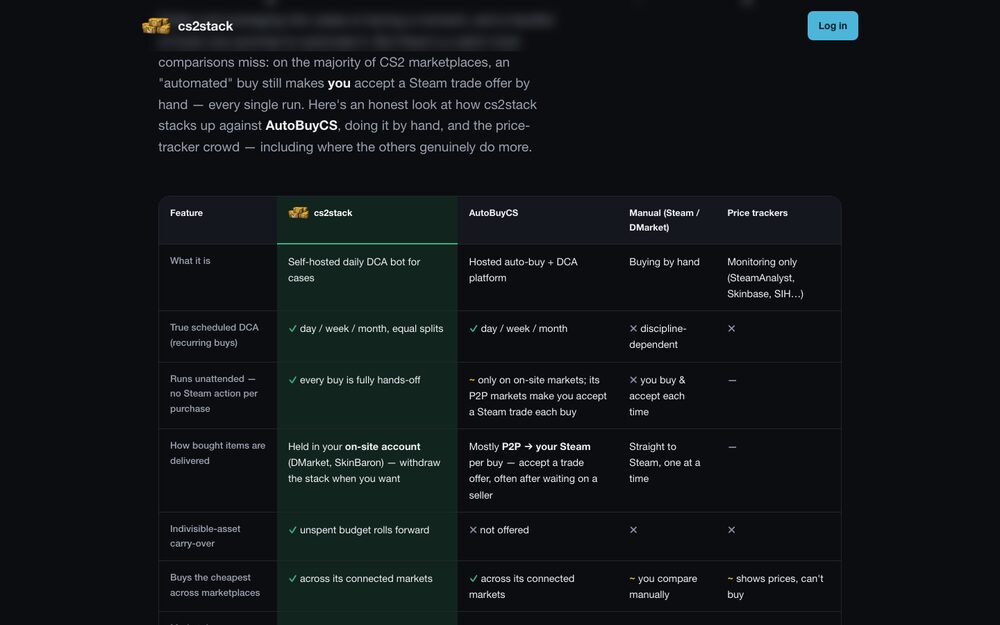Click "shows prices, can't buy" cell
Viewport: 1000px width, 625px height.
pos(775,586)
